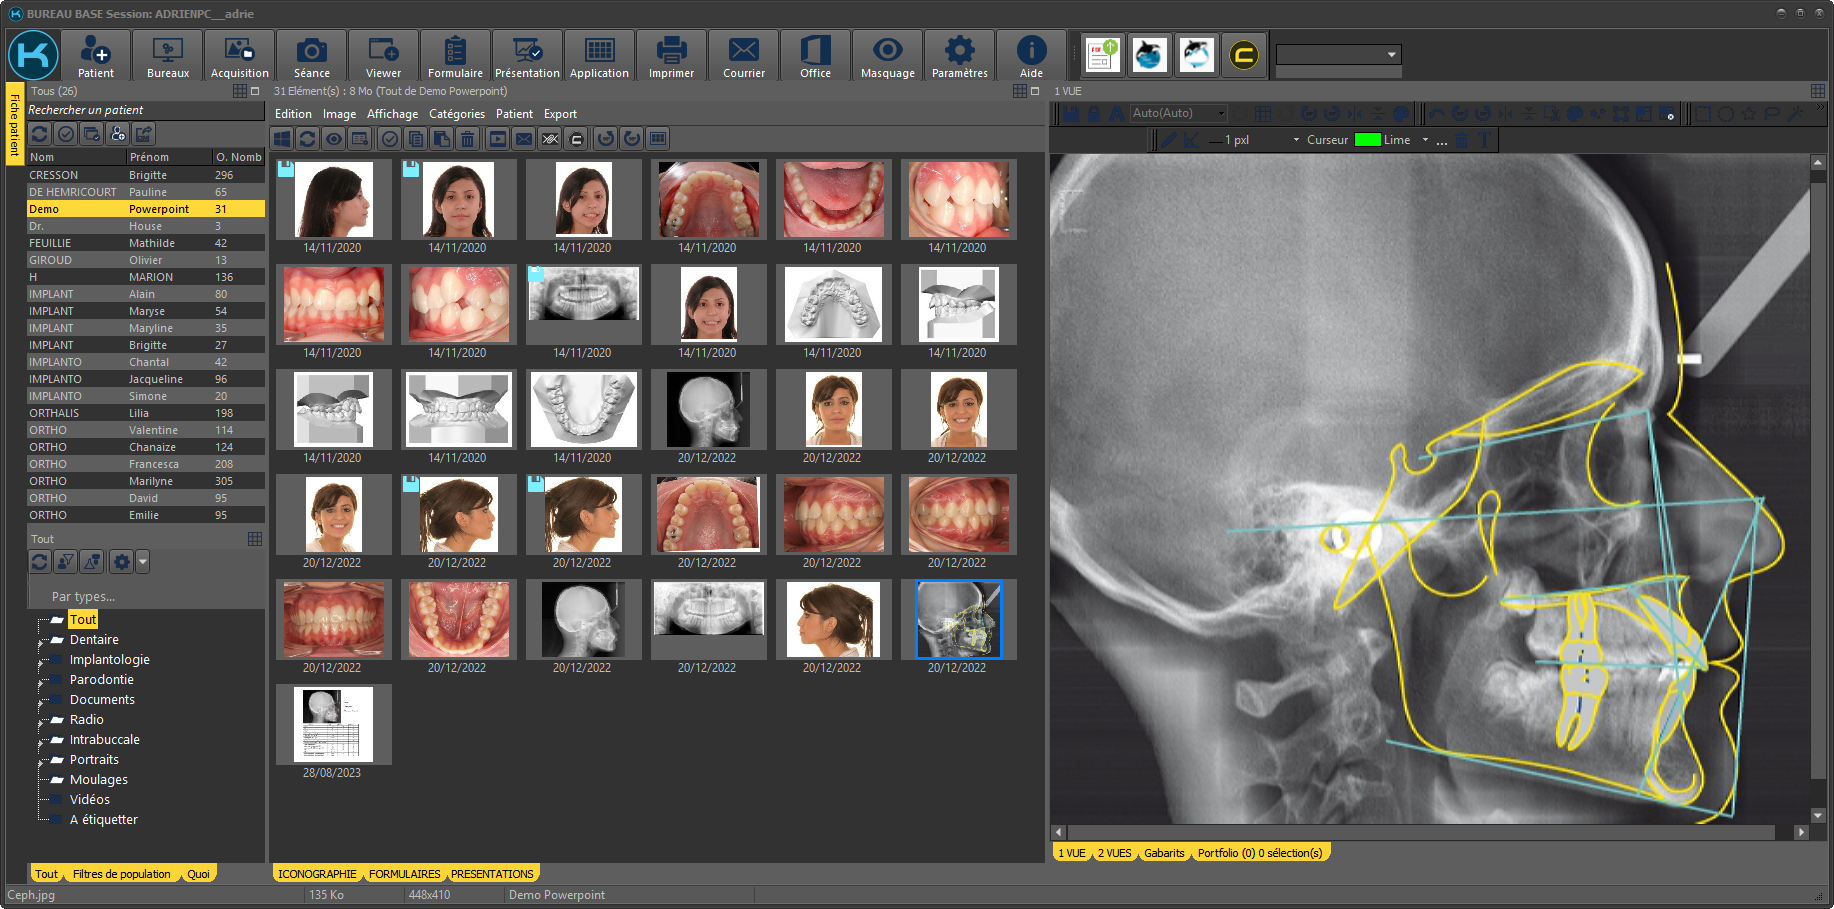The height and width of the screenshot is (909, 1834).
Task: Click the trash icon in iconography toolbar
Action: (x=468, y=139)
